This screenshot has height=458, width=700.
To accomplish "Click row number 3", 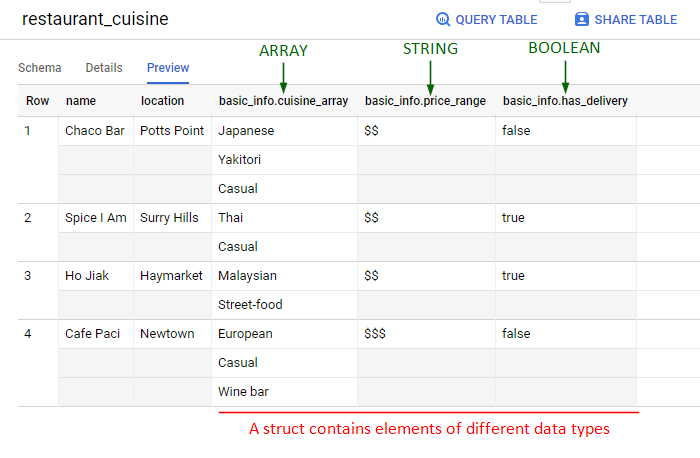I will tap(28, 276).
